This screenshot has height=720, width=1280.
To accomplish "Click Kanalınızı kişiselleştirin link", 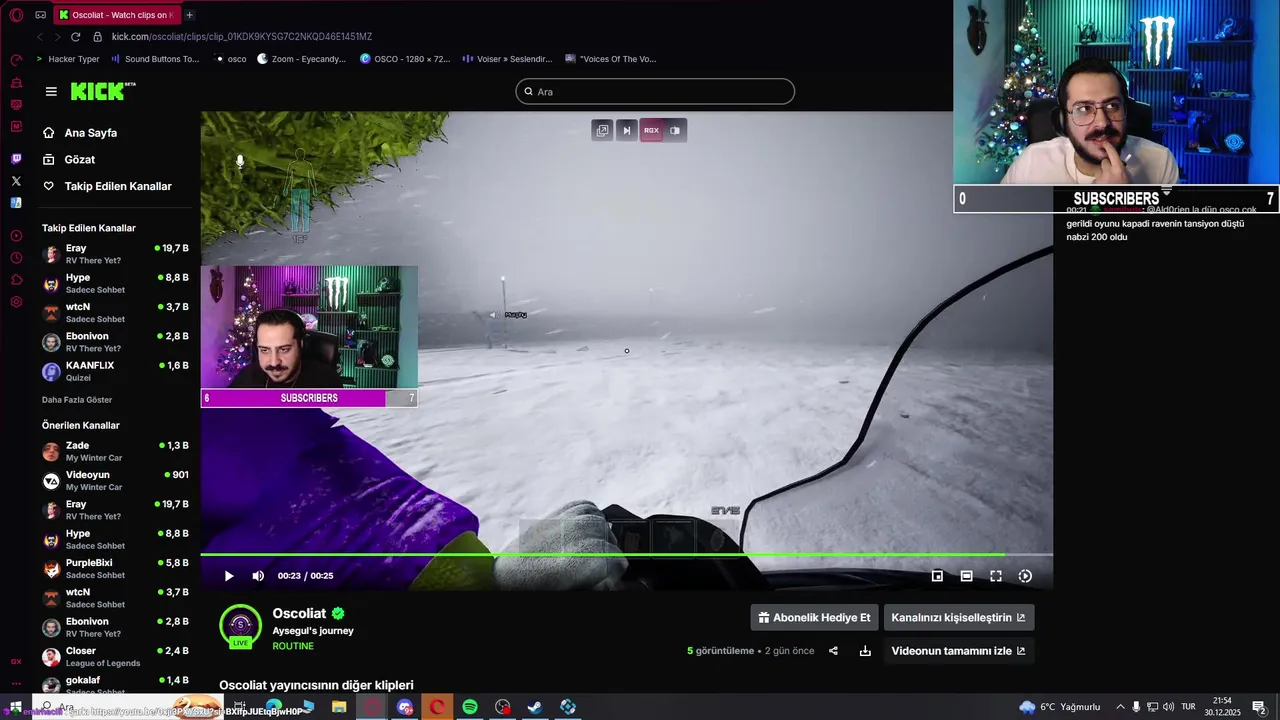I will point(958,617).
